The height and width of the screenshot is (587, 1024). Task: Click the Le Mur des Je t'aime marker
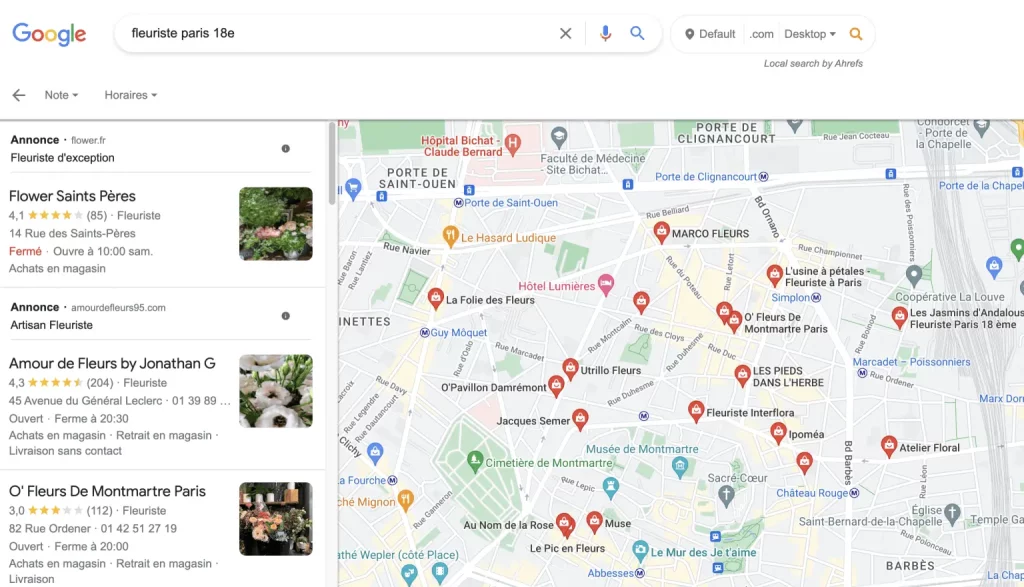(x=640, y=550)
